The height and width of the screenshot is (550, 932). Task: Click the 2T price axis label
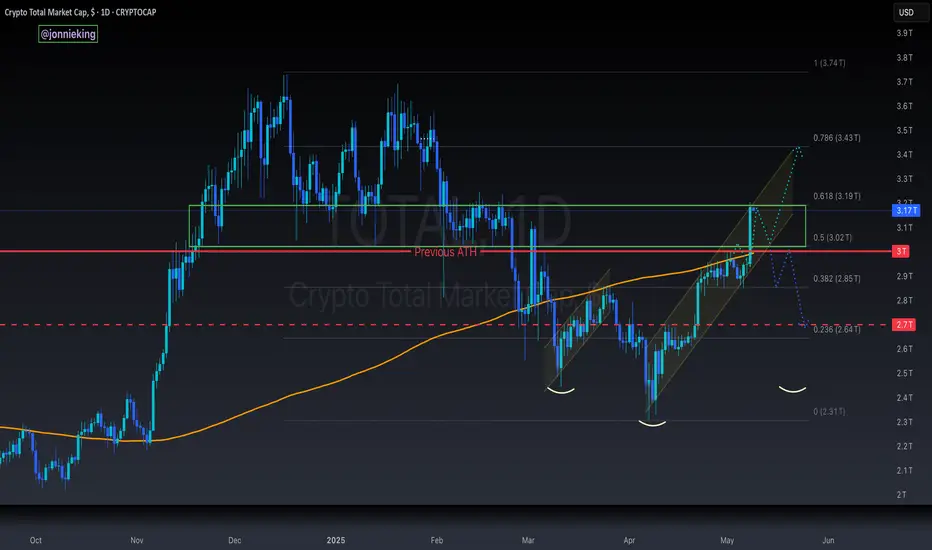click(901, 495)
